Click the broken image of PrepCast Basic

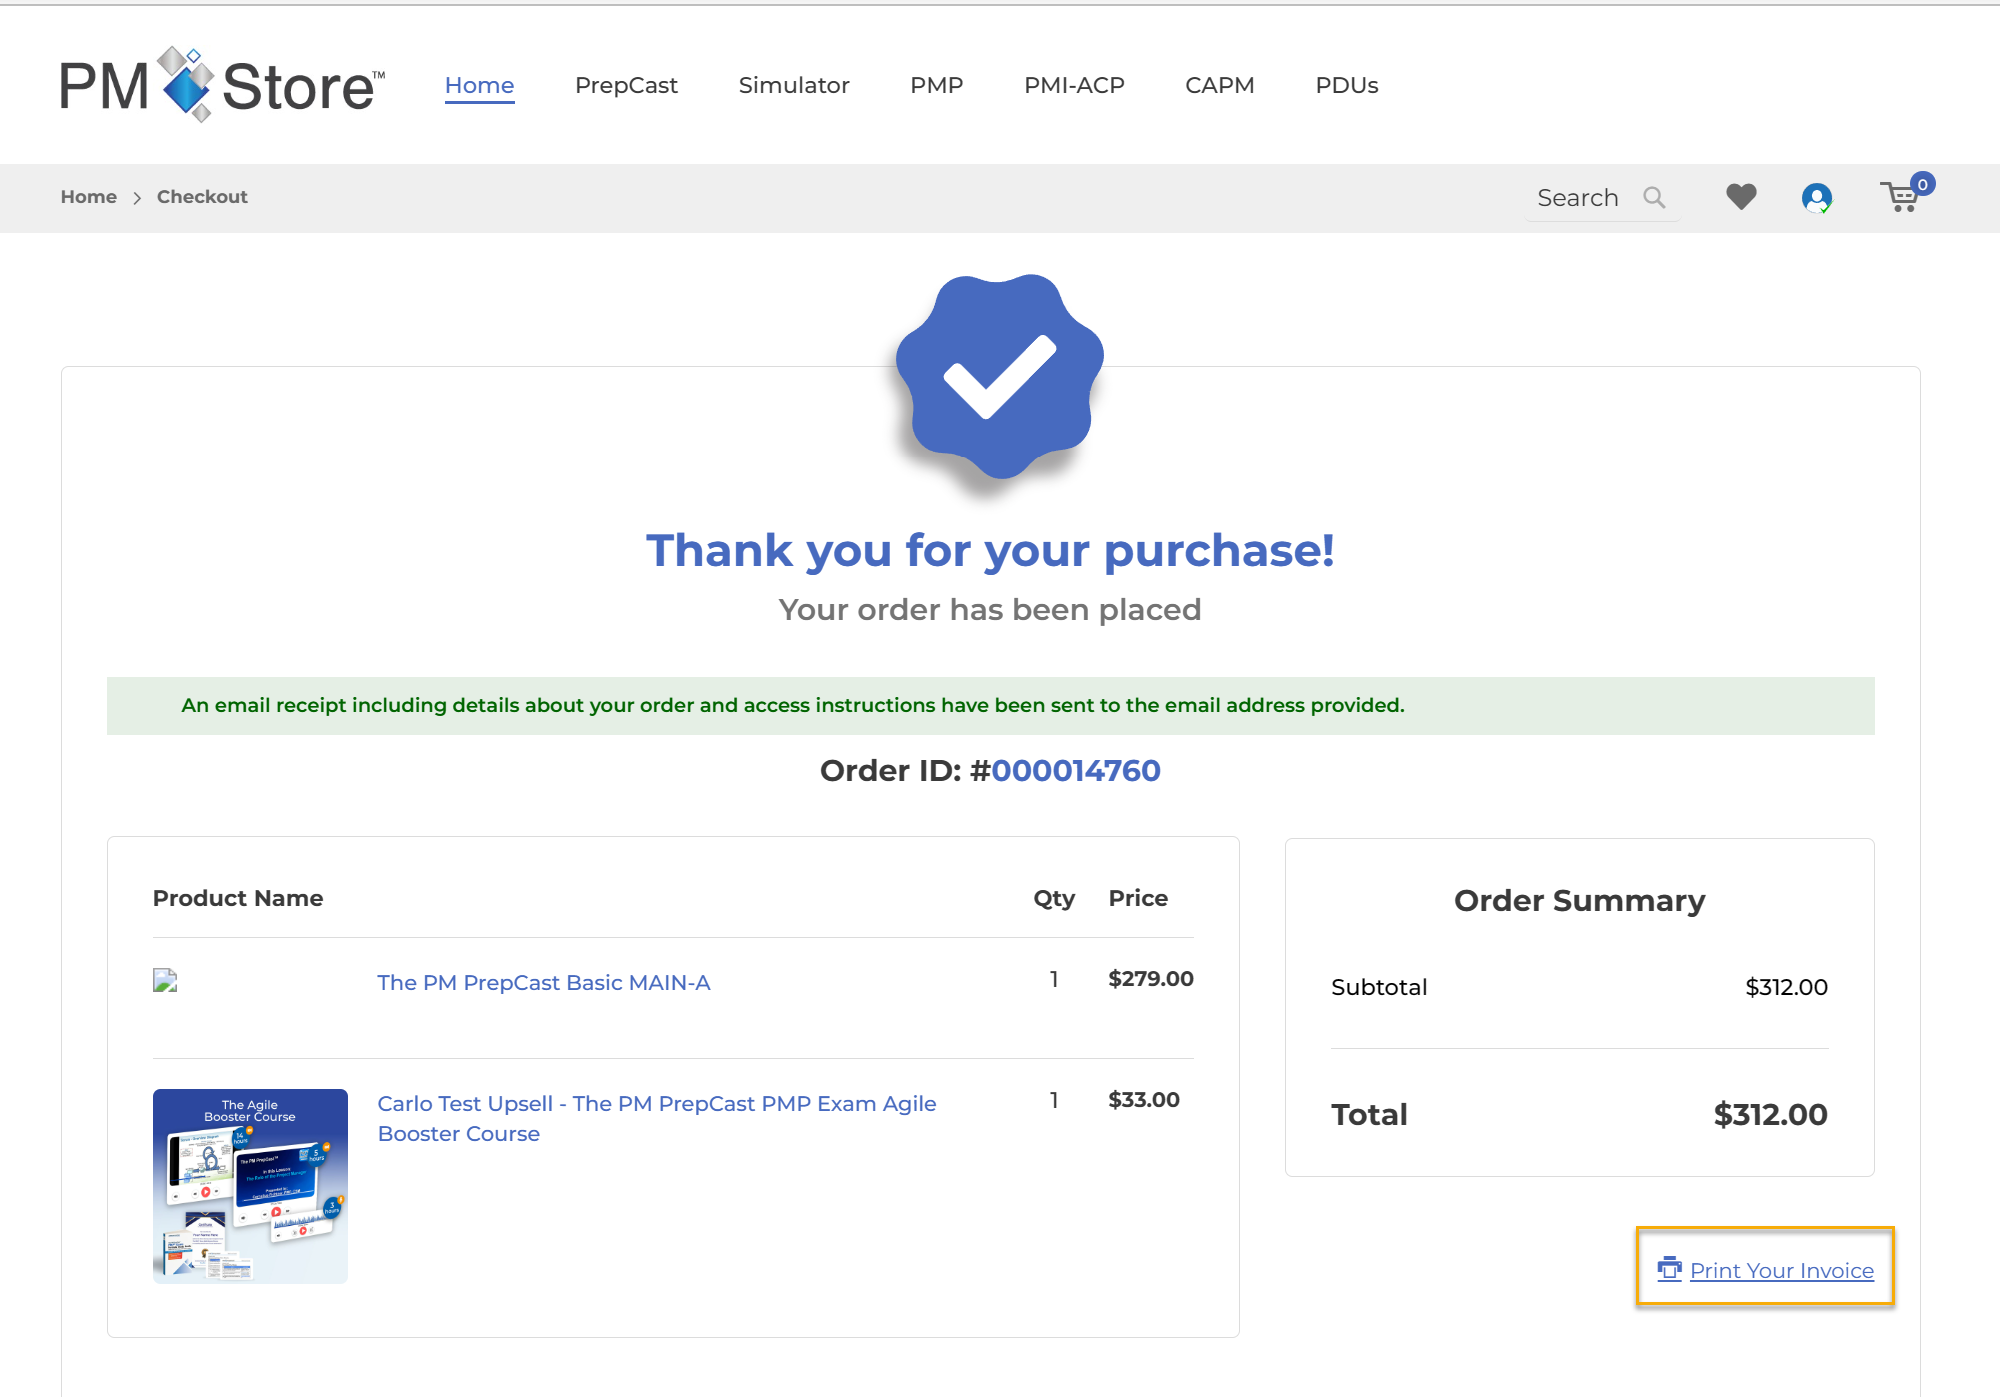[165, 980]
